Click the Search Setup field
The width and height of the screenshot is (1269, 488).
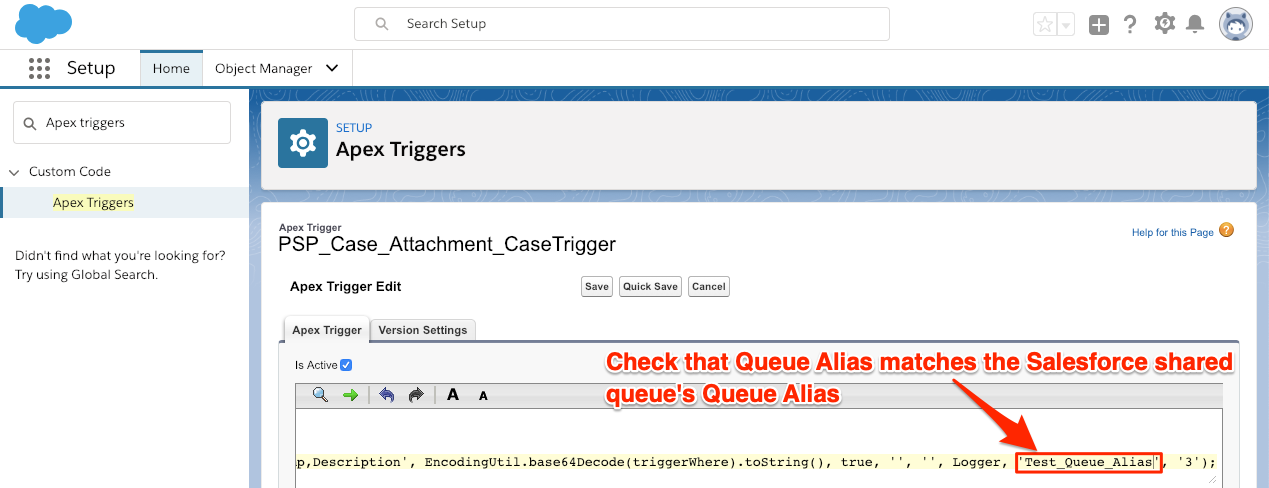(x=622, y=23)
